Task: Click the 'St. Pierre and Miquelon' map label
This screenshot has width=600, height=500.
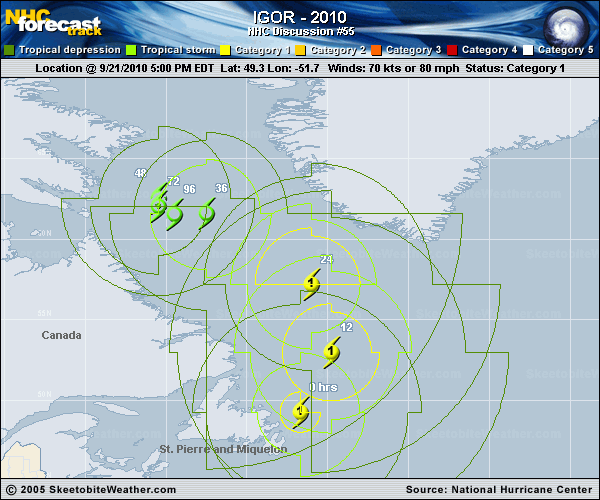Action: 223,449
